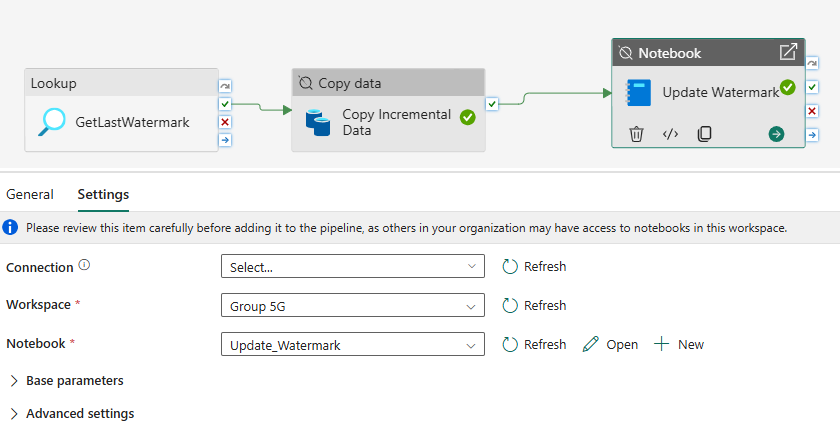The height and width of the screenshot is (435, 840).
Task: Click the Copy data header label
Action: pyautogui.click(x=349, y=83)
